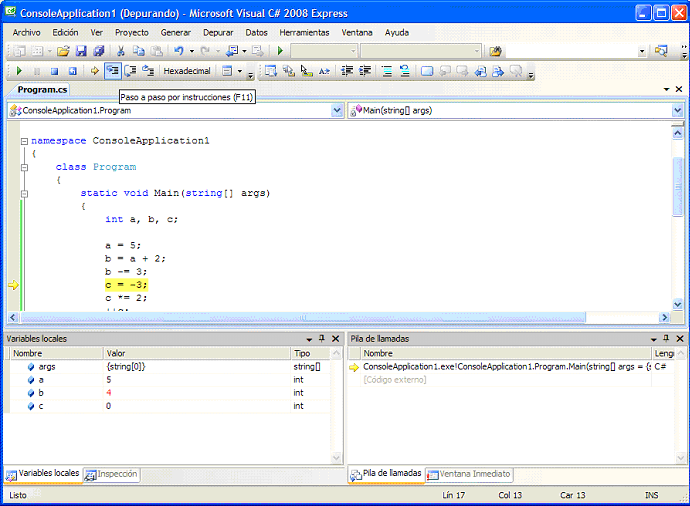Toggle pin on Pila de llamadas panel

665,339
